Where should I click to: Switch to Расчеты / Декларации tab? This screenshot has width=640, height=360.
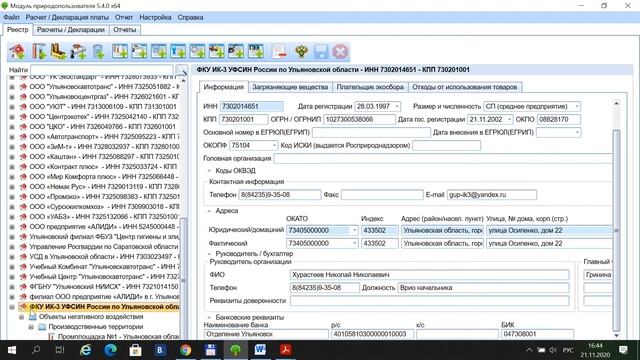pyautogui.click(x=71, y=30)
